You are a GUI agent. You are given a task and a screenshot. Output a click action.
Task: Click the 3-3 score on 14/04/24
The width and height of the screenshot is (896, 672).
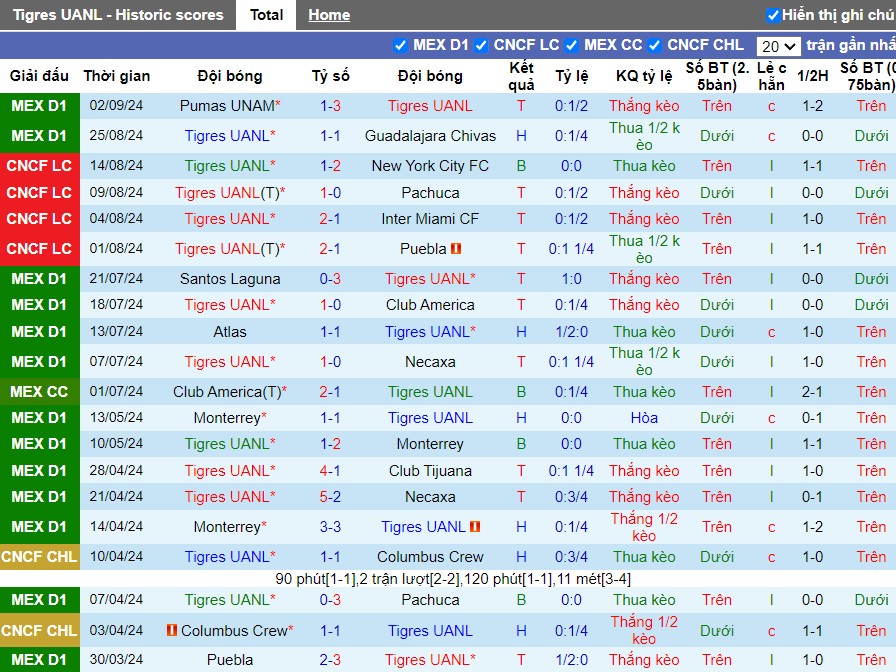330,527
